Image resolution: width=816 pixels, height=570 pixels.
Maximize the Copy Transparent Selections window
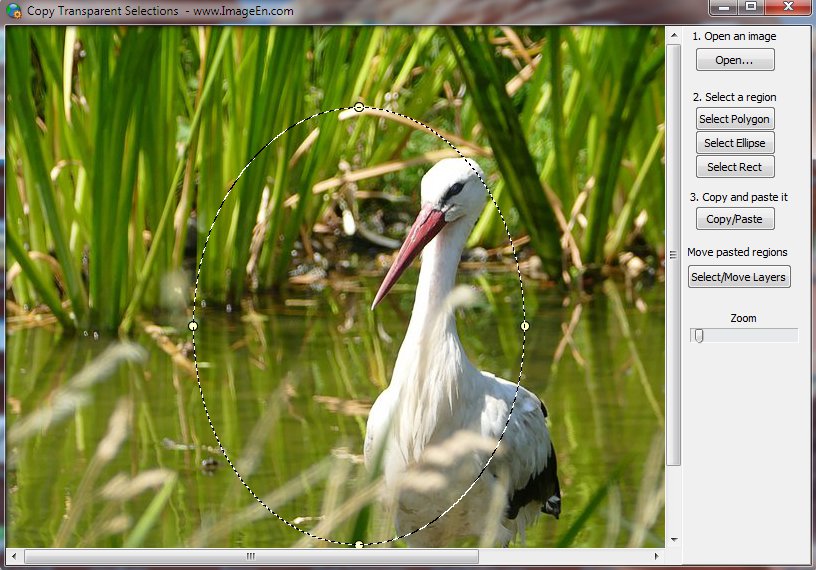[751, 7]
